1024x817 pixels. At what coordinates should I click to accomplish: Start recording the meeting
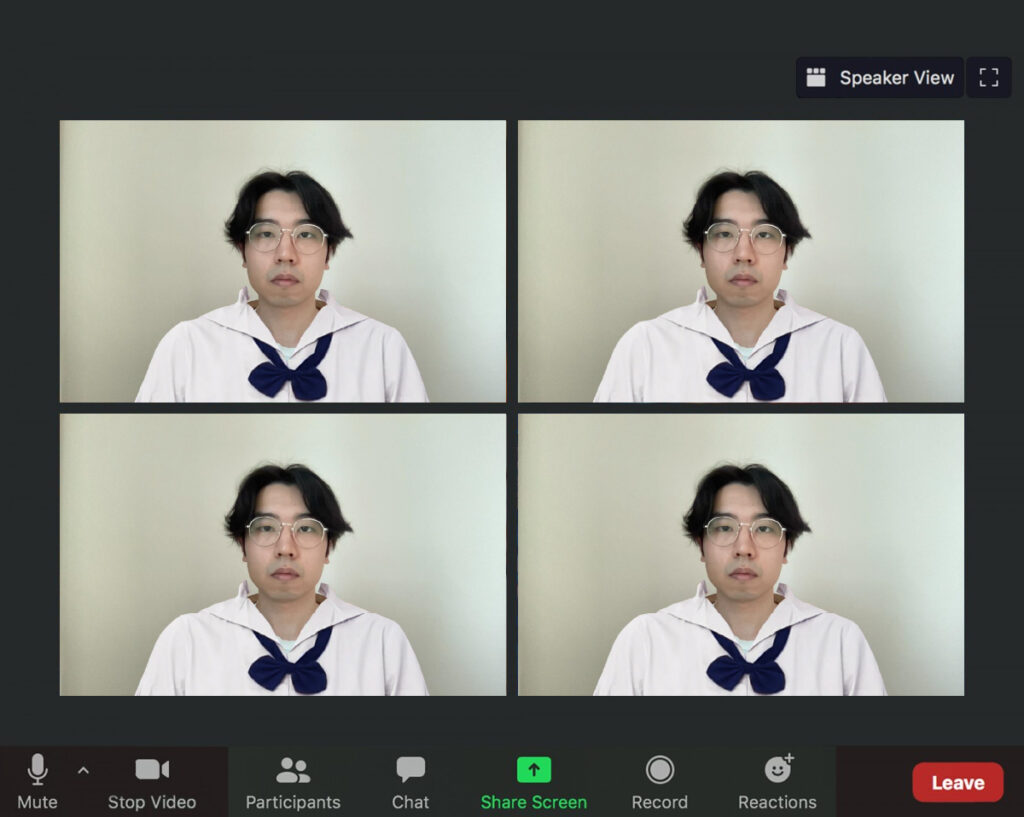pos(660,782)
